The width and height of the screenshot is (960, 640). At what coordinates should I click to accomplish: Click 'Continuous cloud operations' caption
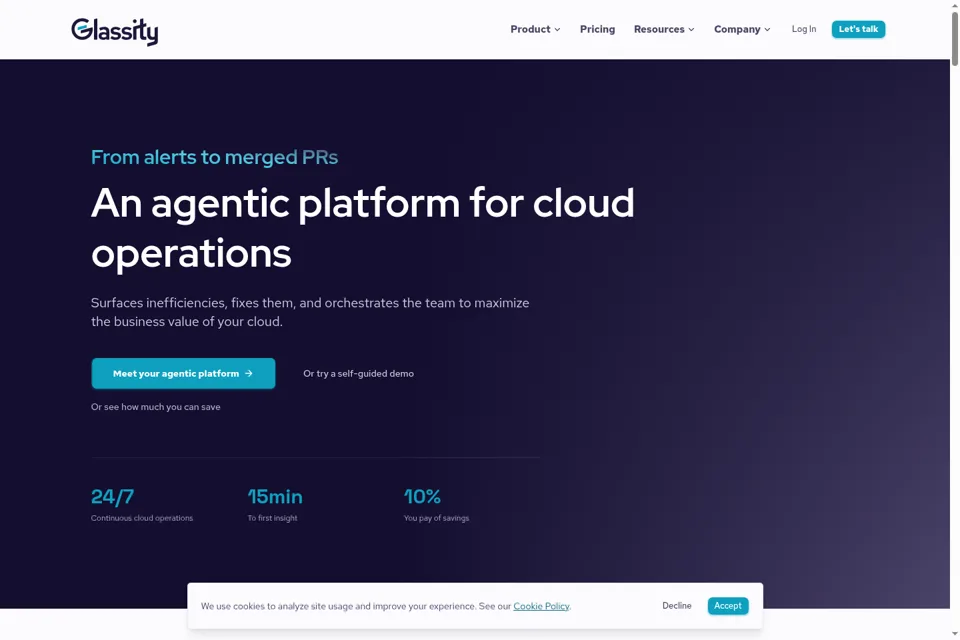click(142, 518)
